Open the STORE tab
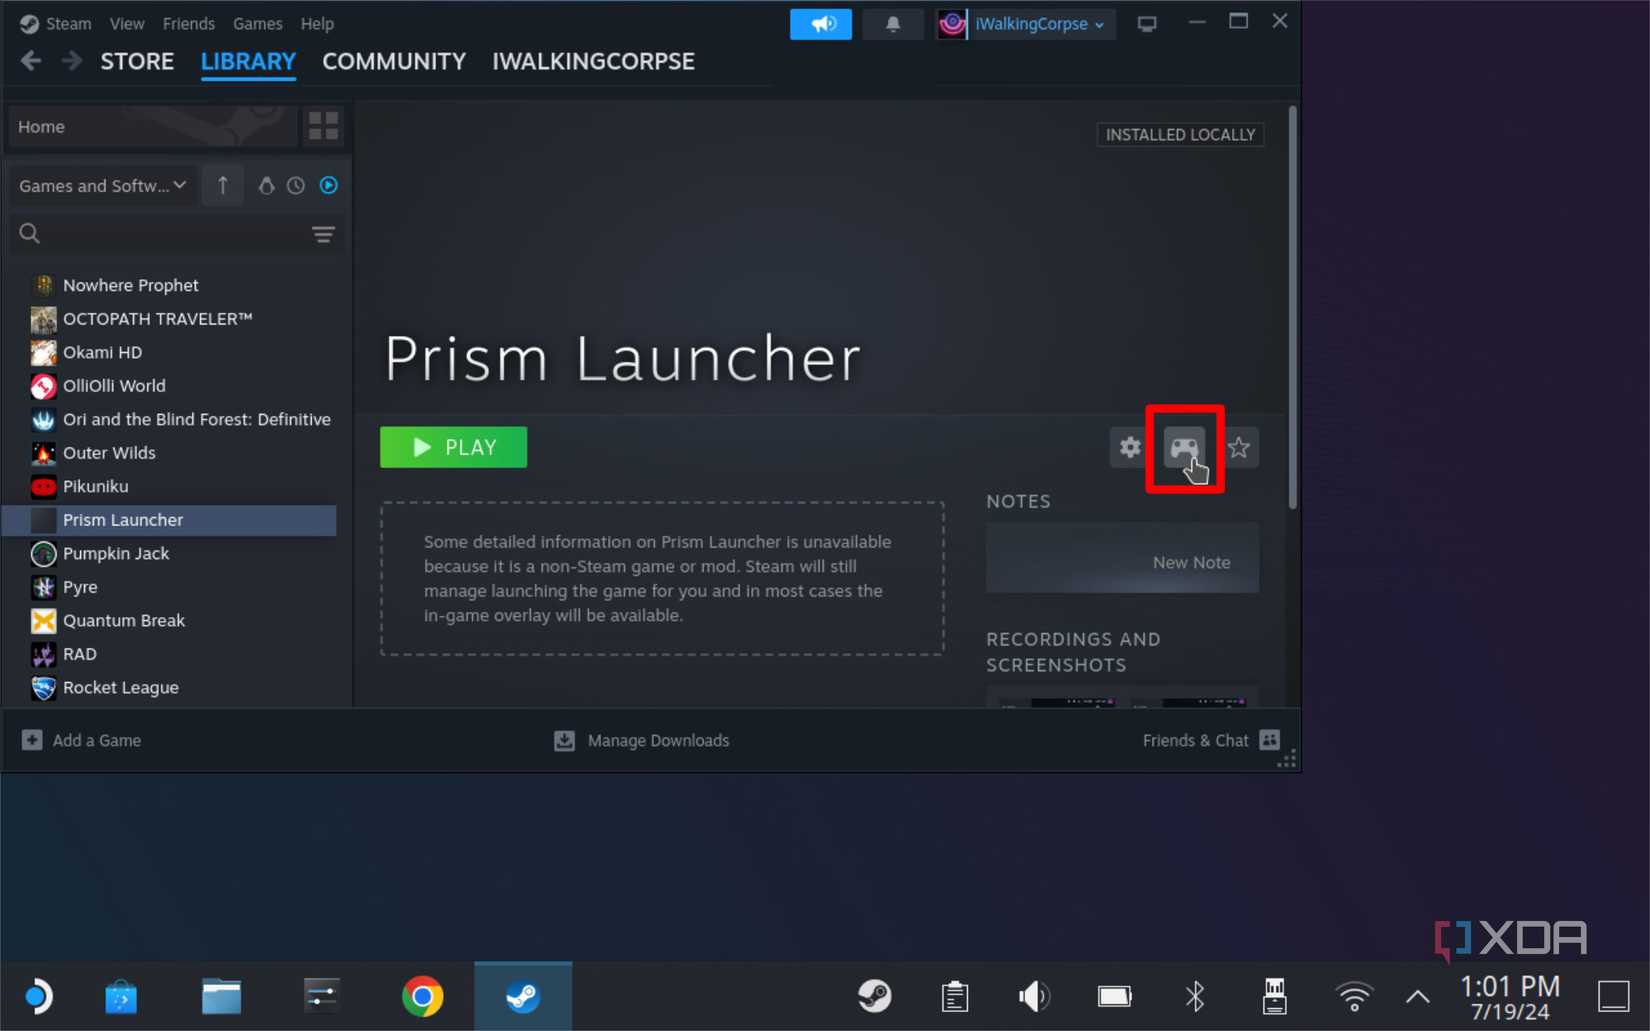This screenshot has width=1650, height=1031. pos(137,61)
